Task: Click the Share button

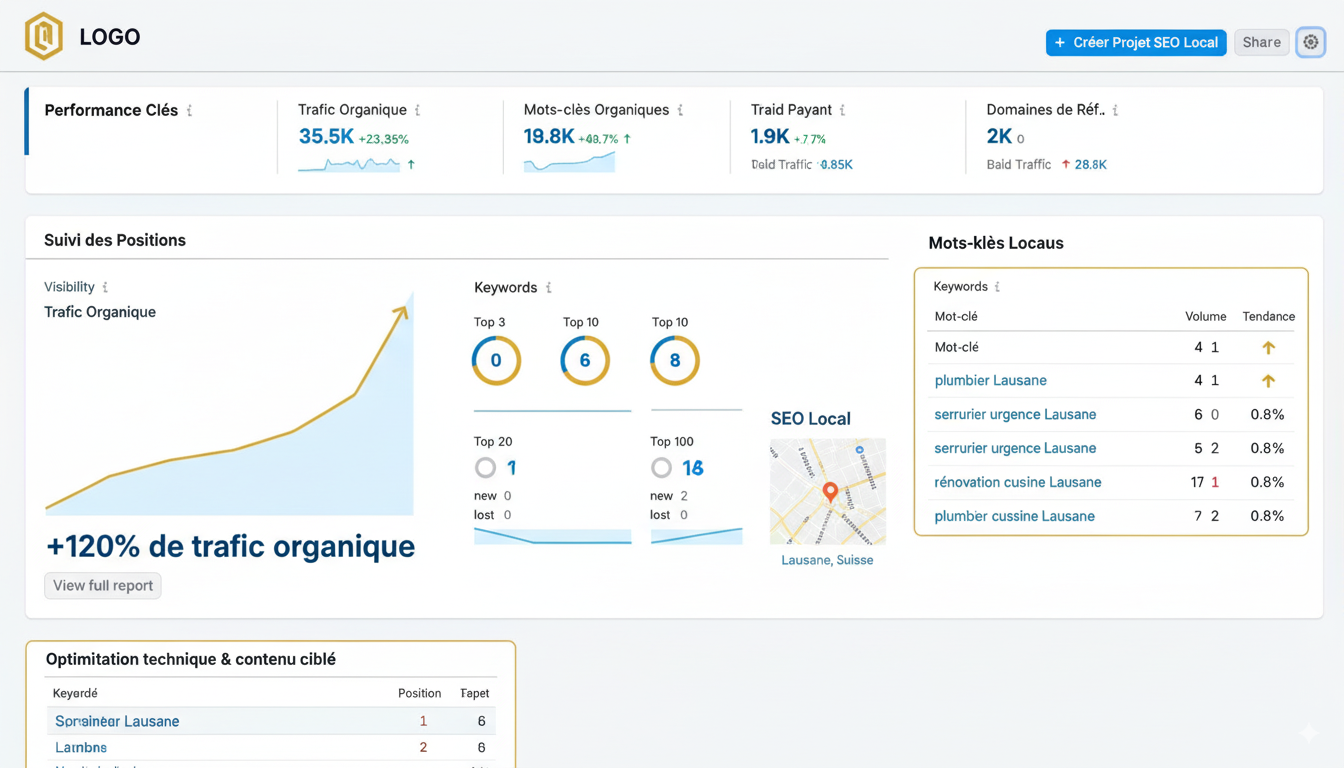Action: (1261, 42)
